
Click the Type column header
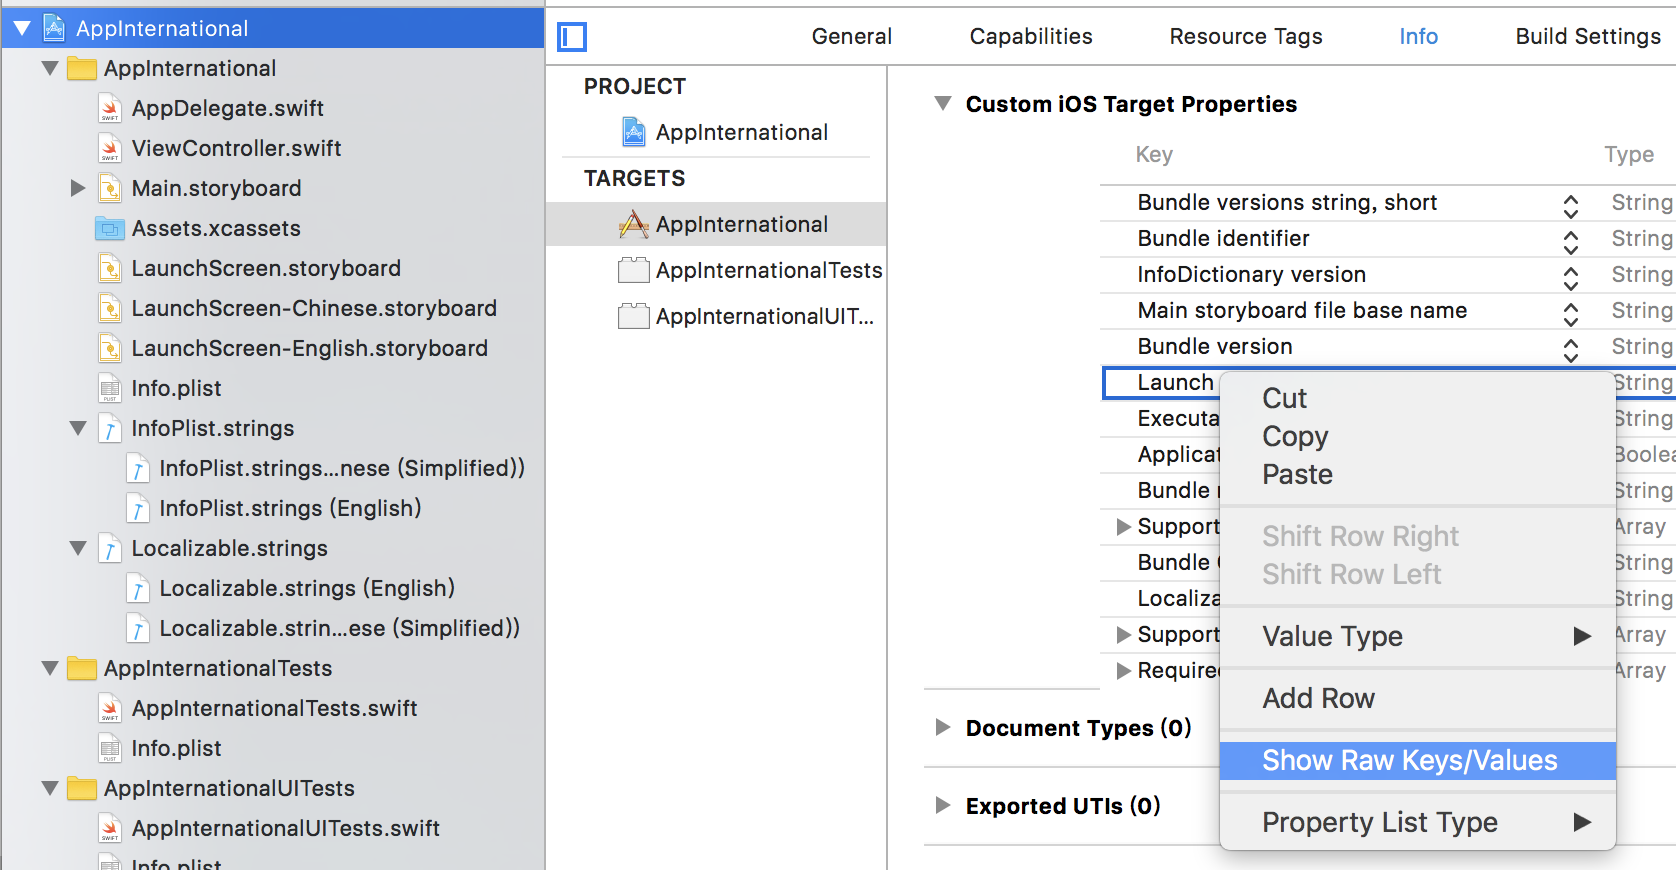click(x=1629, y=155)
